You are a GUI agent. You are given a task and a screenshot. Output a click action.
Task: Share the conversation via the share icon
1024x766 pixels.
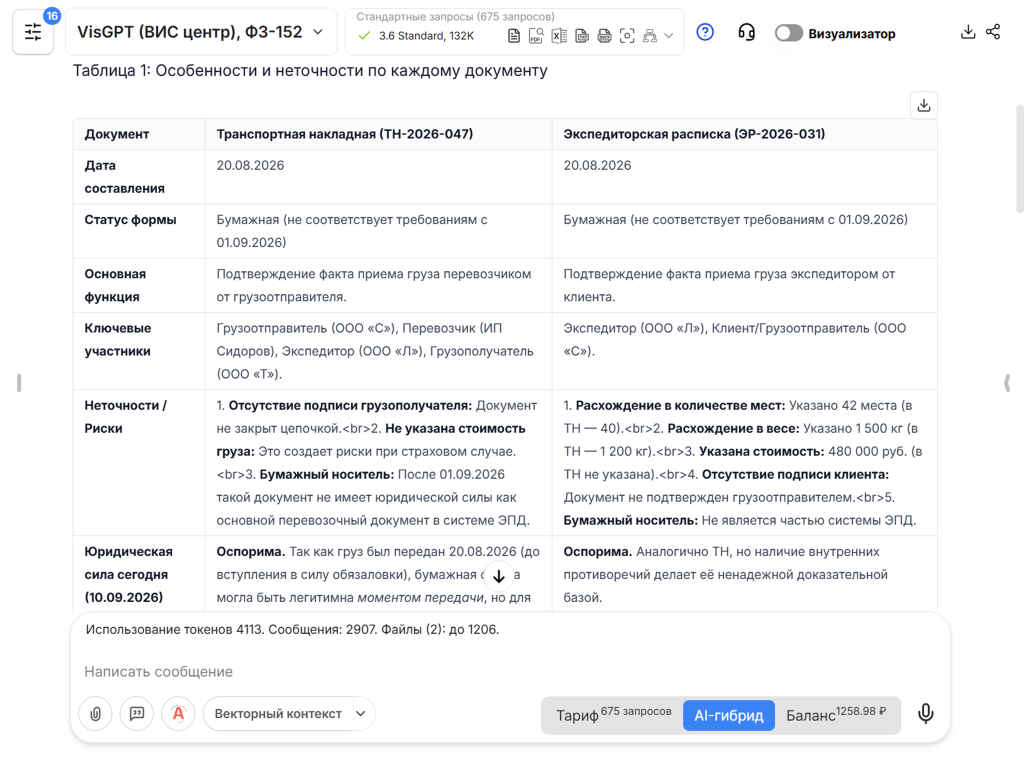993,32
